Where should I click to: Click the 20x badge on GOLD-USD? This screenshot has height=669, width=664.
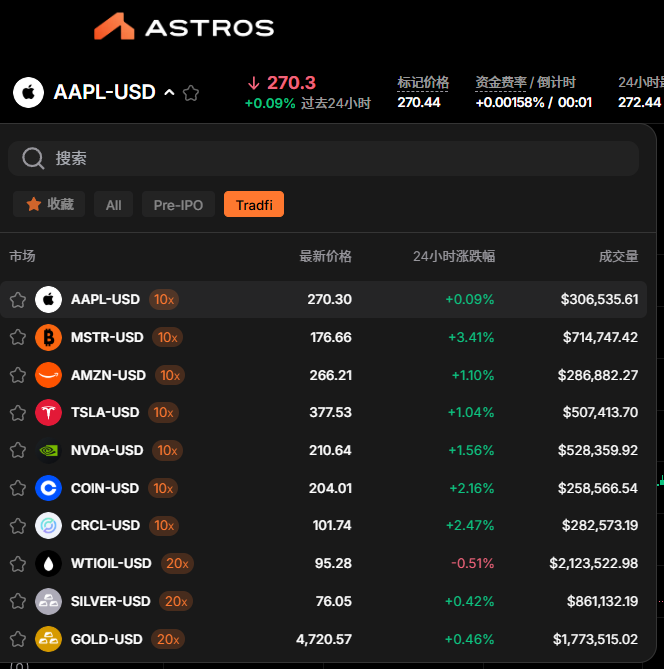pos(168,640)
